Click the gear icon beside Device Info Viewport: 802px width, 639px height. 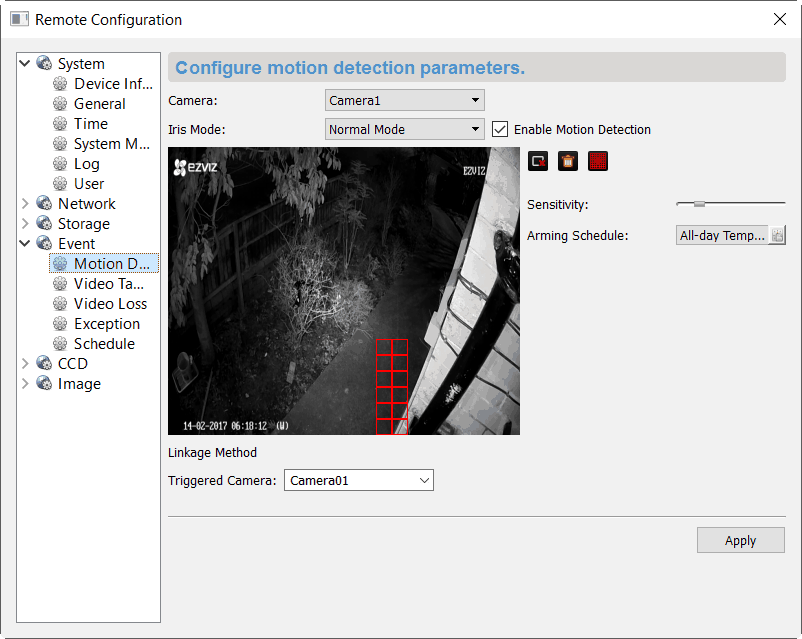click(x=61, y=84)
